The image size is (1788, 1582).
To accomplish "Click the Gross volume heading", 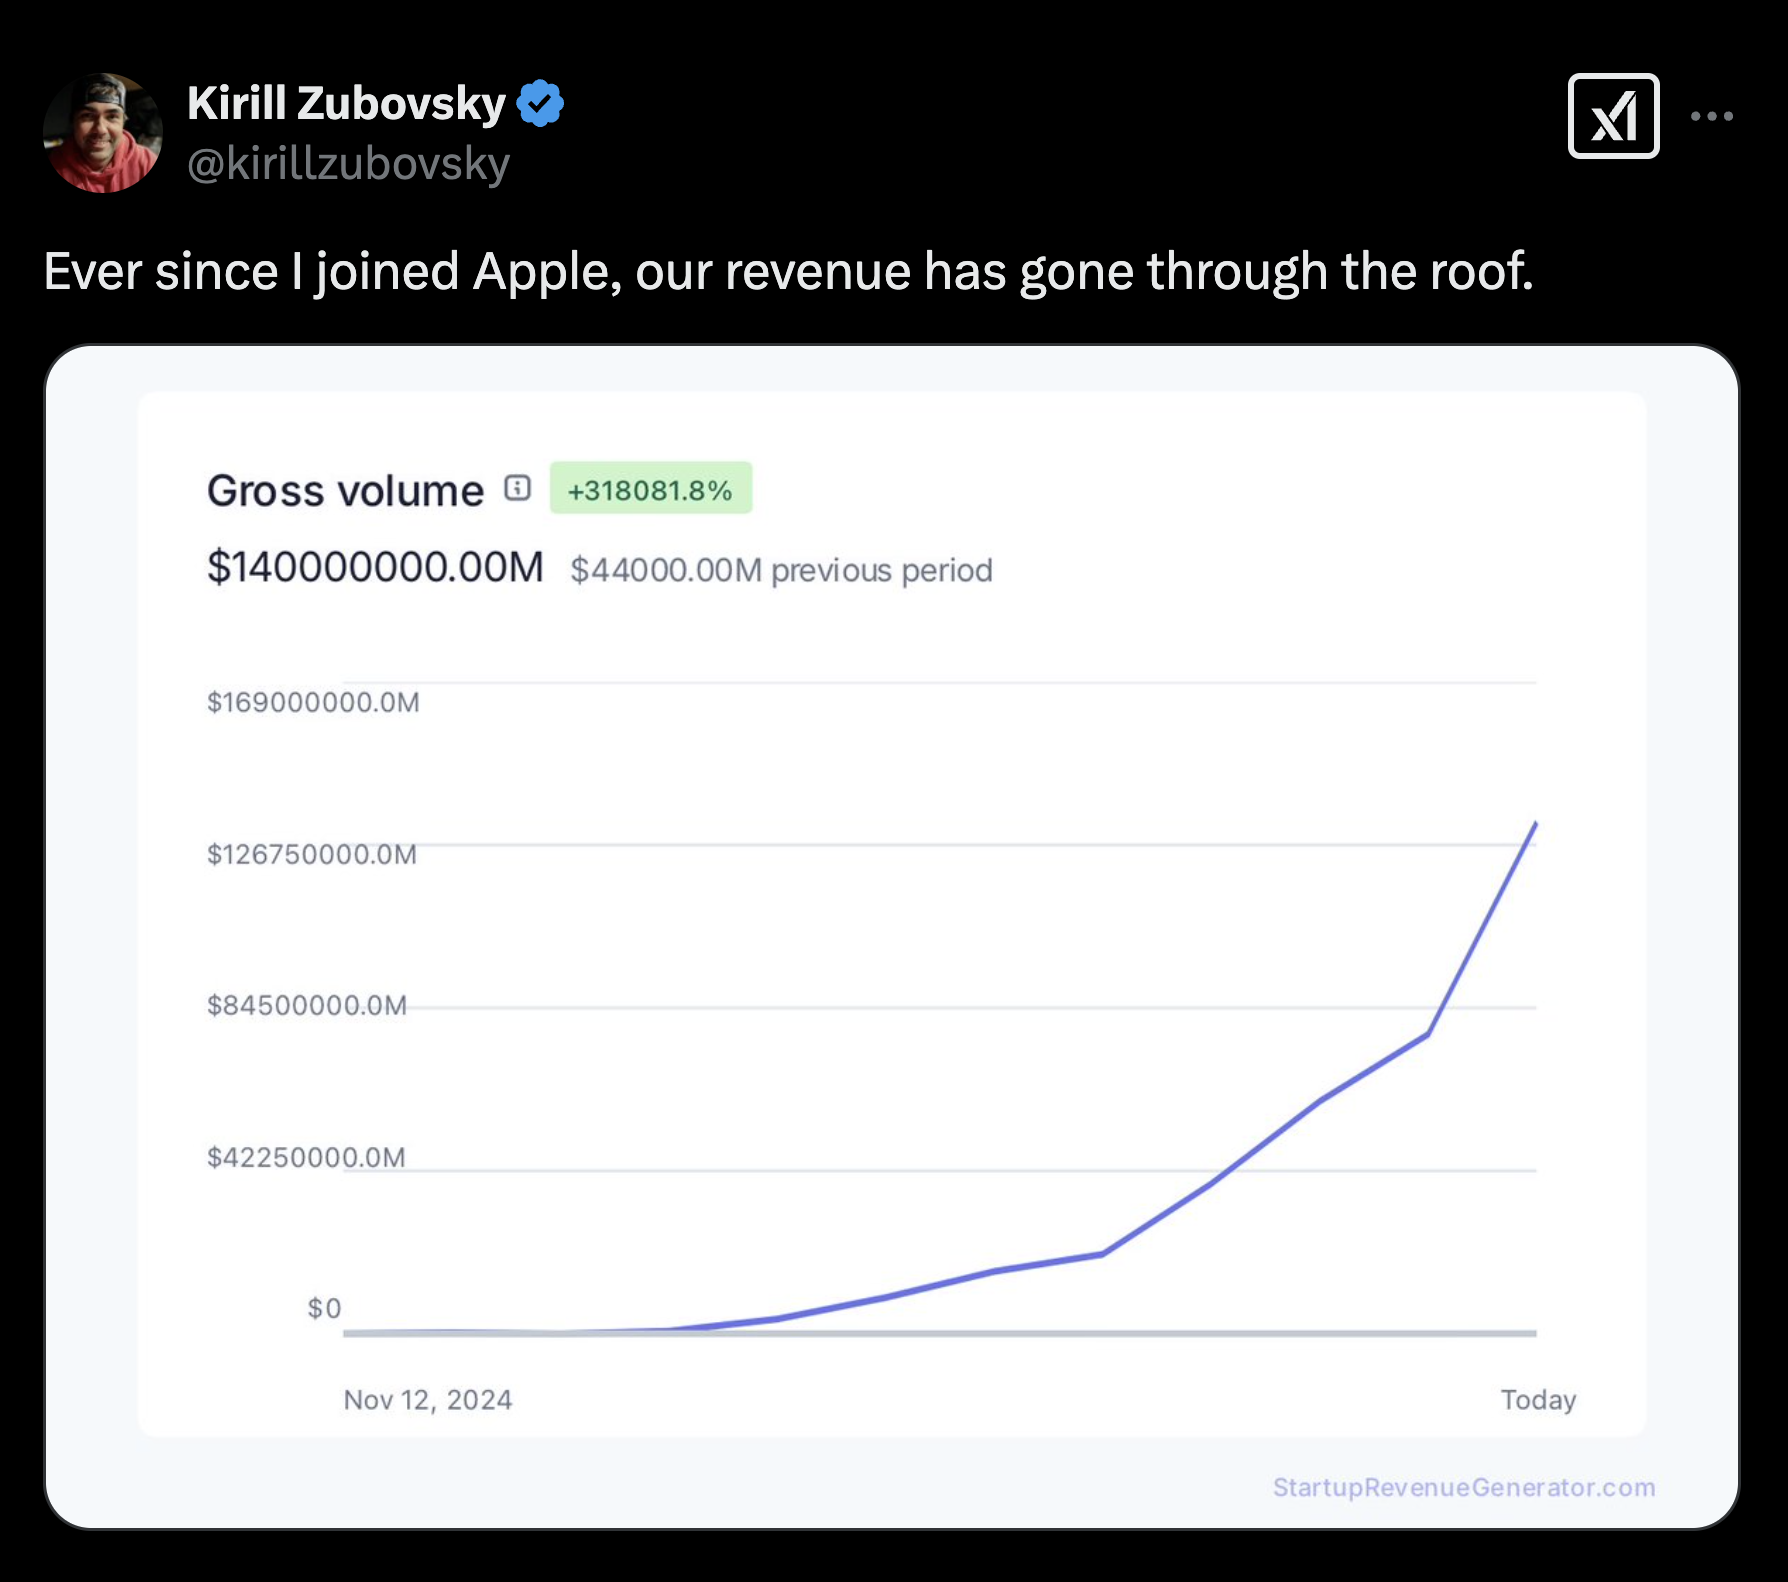I will pos(345,491).
